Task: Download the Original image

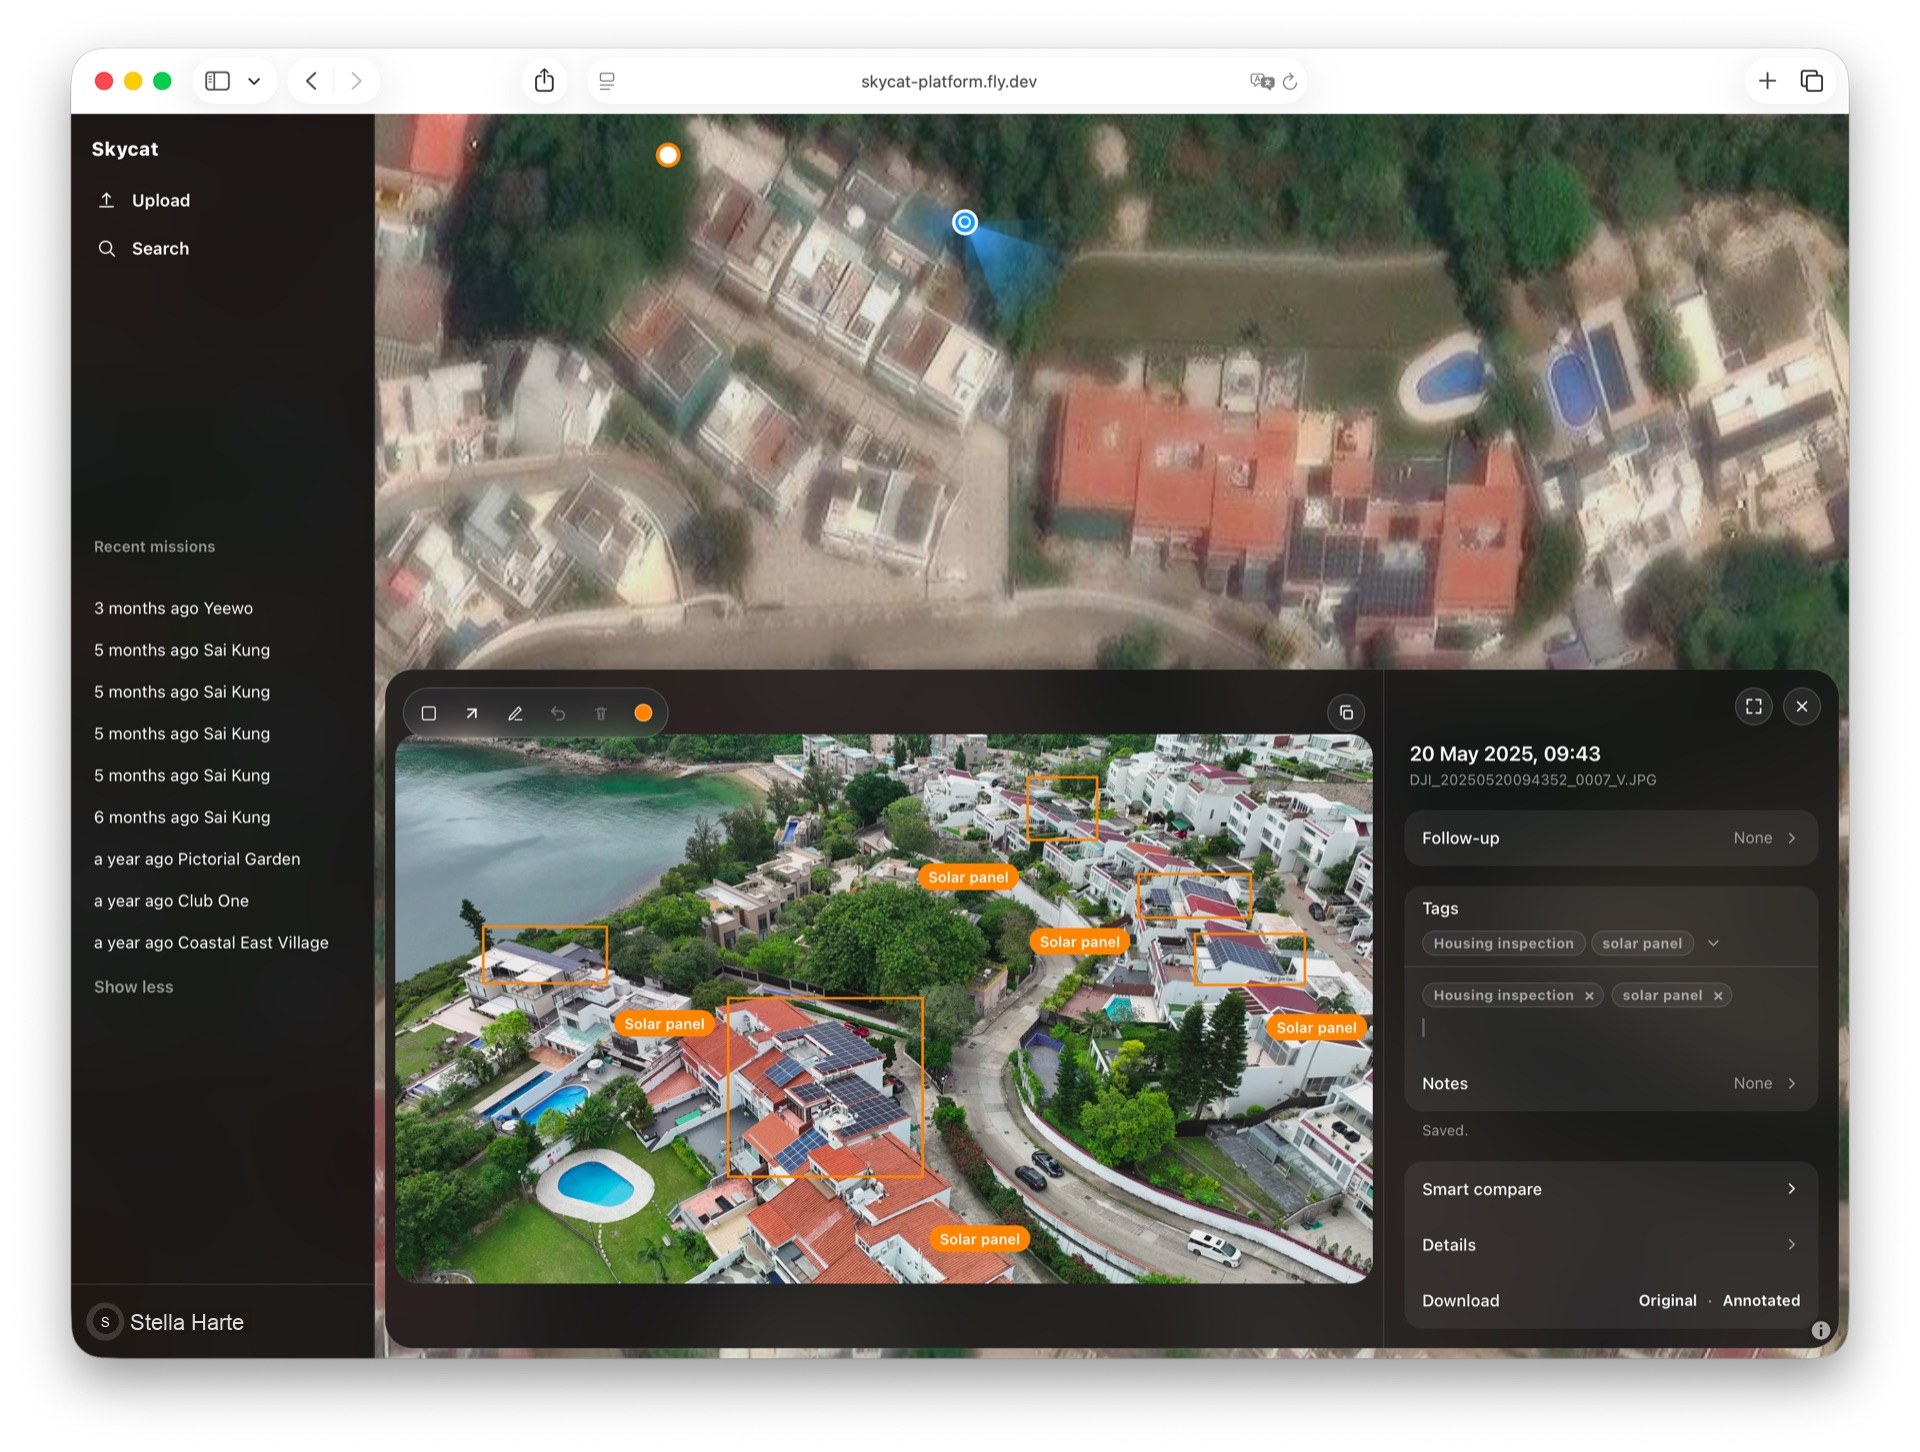Action: (x=1667, y=1300)
